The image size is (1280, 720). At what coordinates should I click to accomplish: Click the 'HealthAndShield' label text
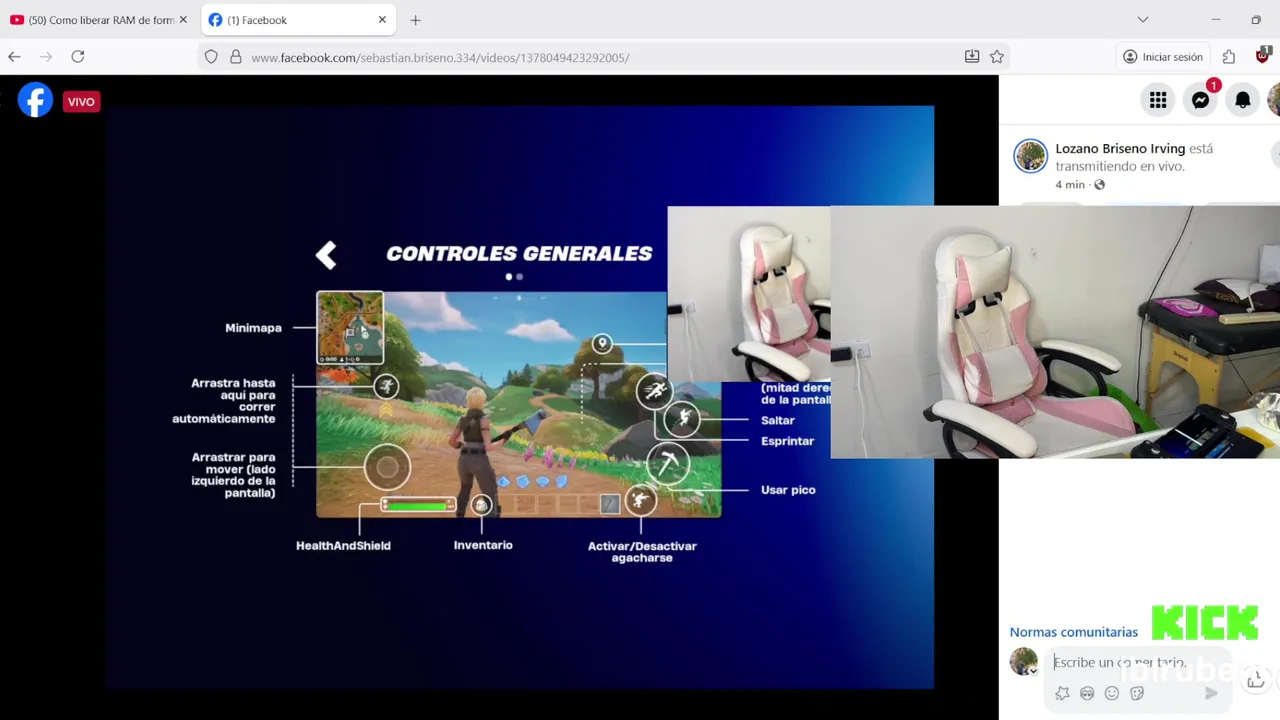[x=343, y=546]
